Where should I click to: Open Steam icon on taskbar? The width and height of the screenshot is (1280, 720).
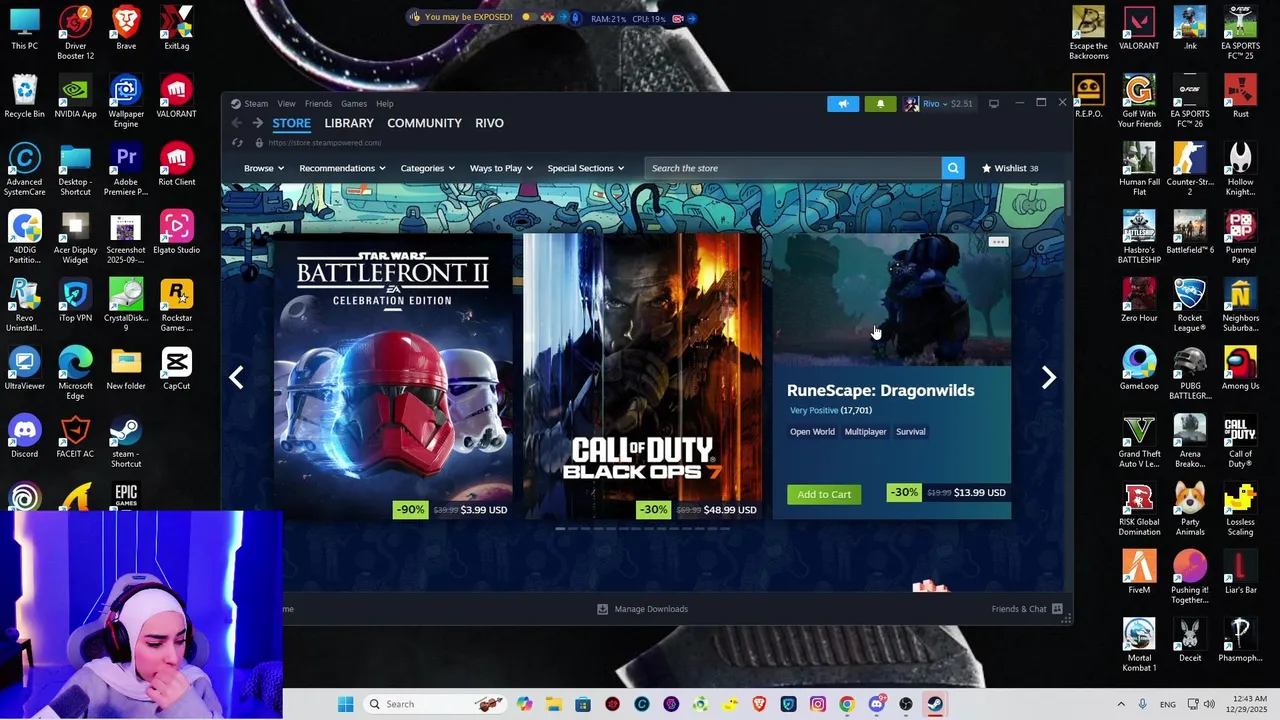tap(935, 704)
